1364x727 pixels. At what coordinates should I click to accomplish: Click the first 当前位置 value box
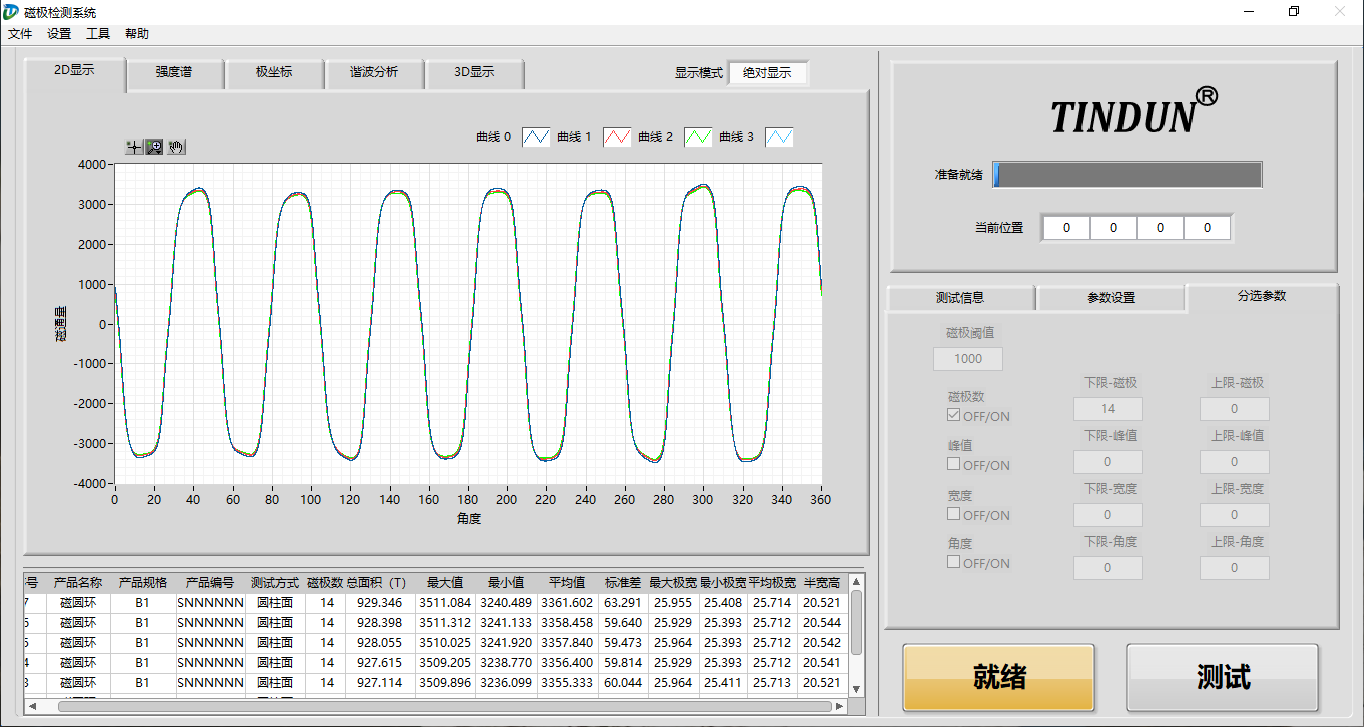[x=1066, y=228]
